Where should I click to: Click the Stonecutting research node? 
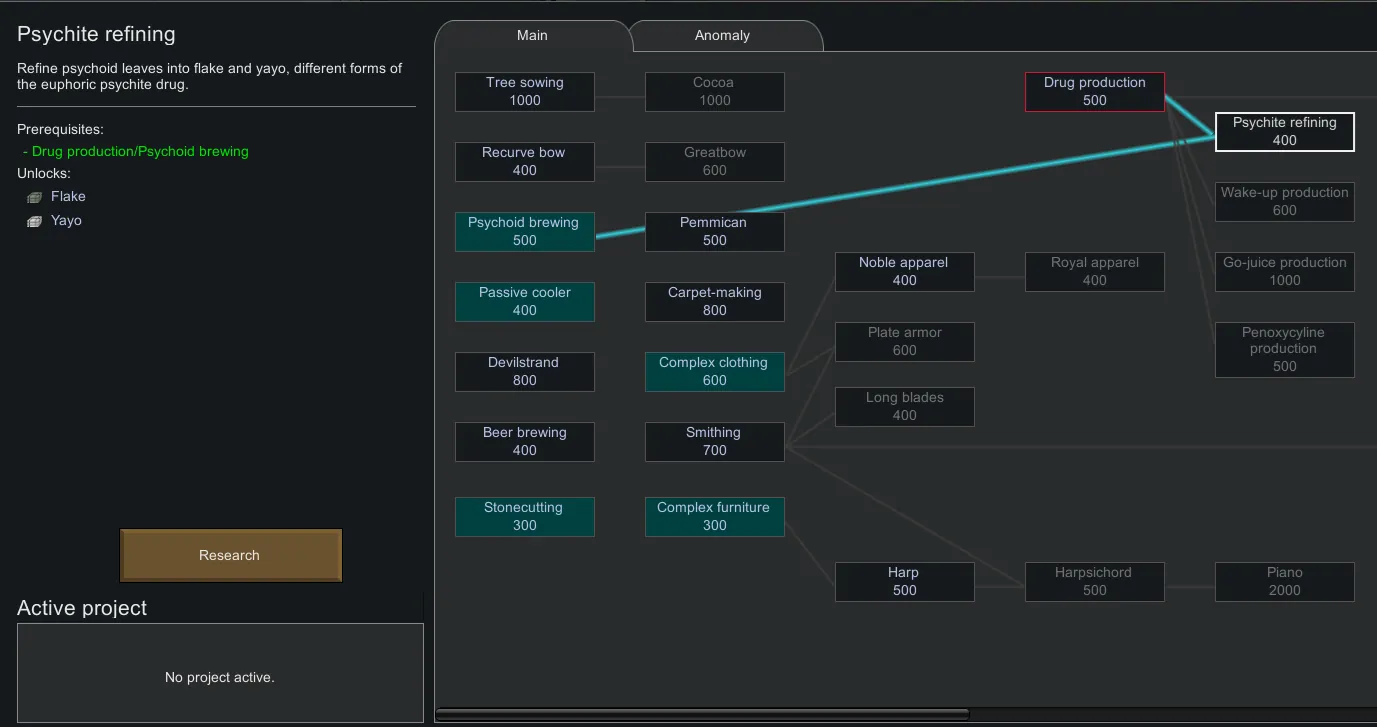(524, 517)
